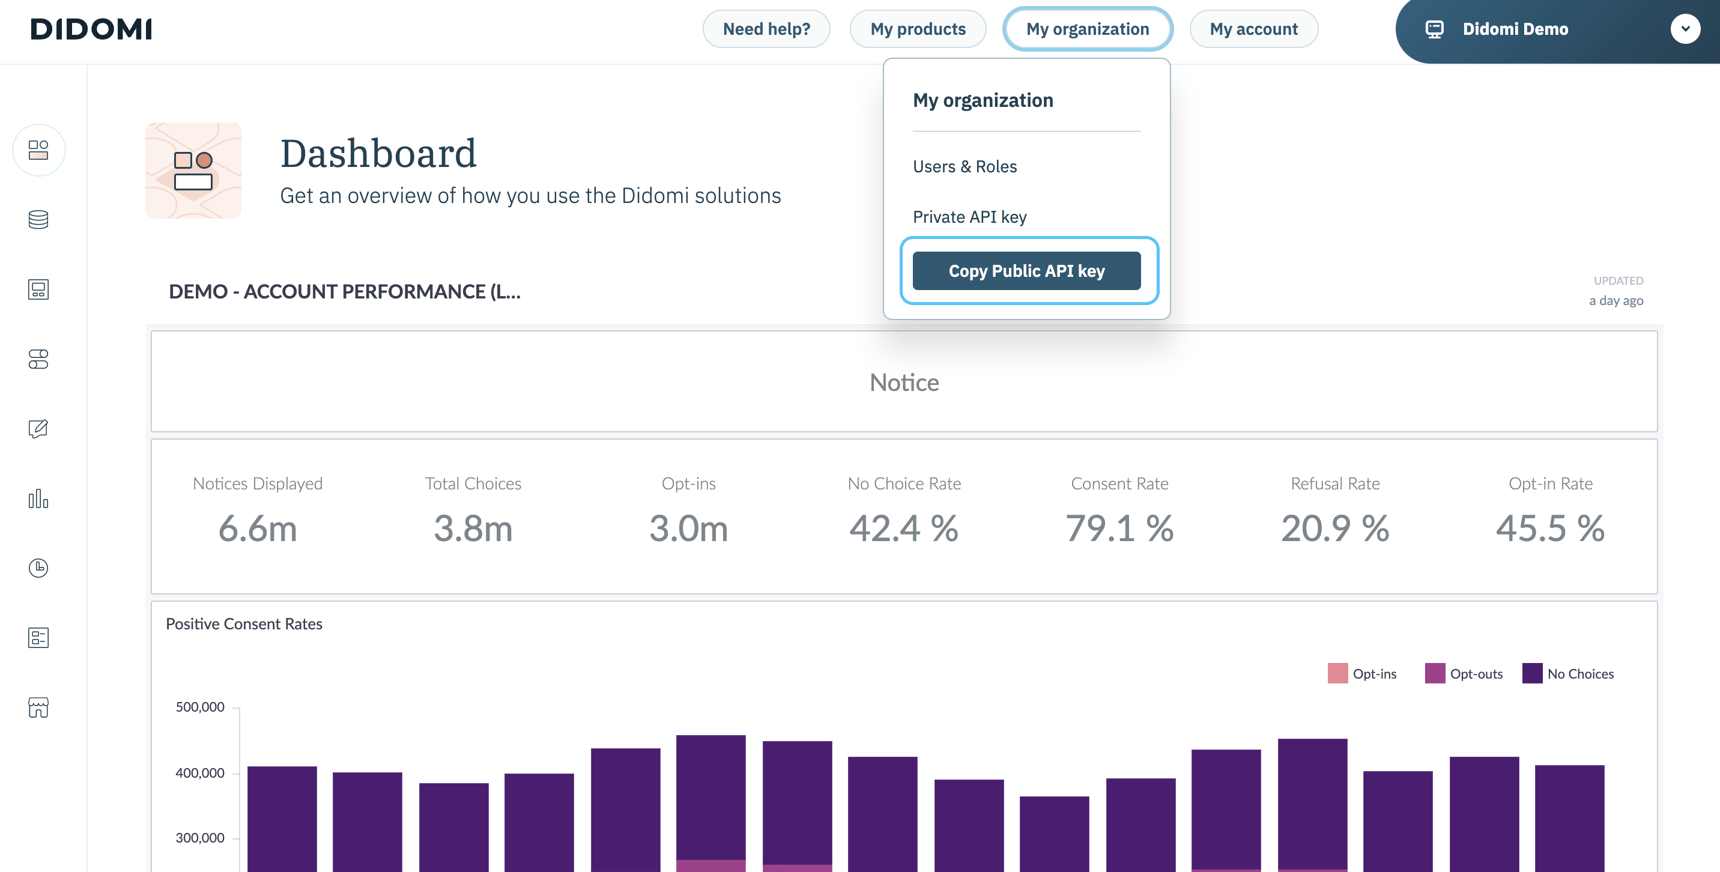
Task: Open the My products menu
Action: pyautogui.click(x=918, y=29)
